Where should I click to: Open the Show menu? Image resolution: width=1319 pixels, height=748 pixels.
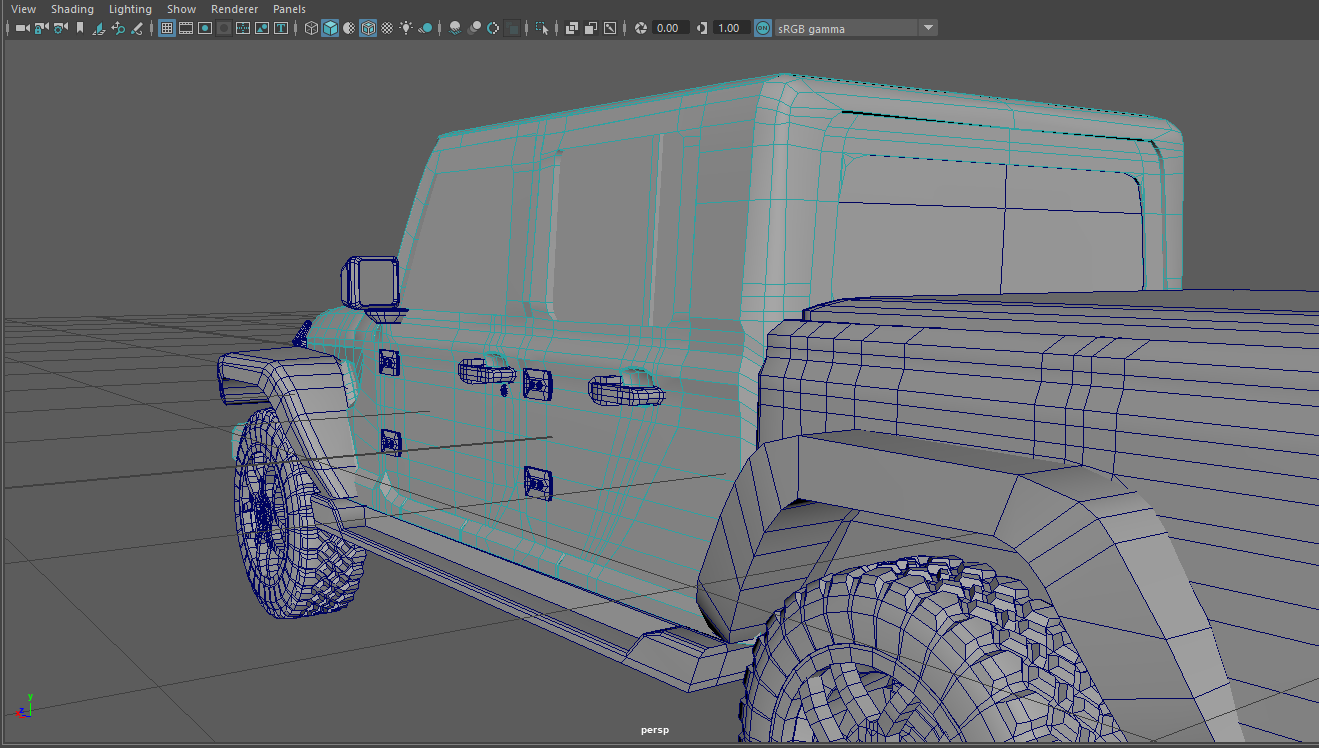[x=181, y=9]
